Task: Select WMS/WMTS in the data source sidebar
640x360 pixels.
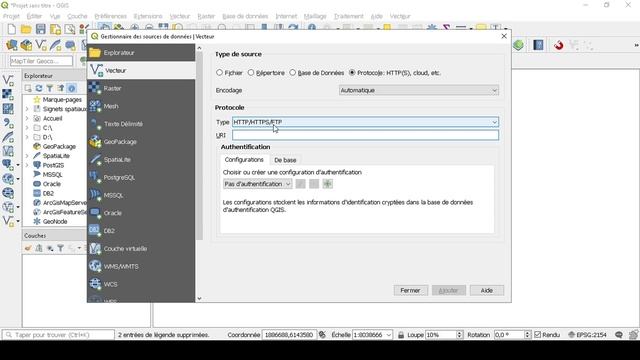Action: tap(141, 266)
